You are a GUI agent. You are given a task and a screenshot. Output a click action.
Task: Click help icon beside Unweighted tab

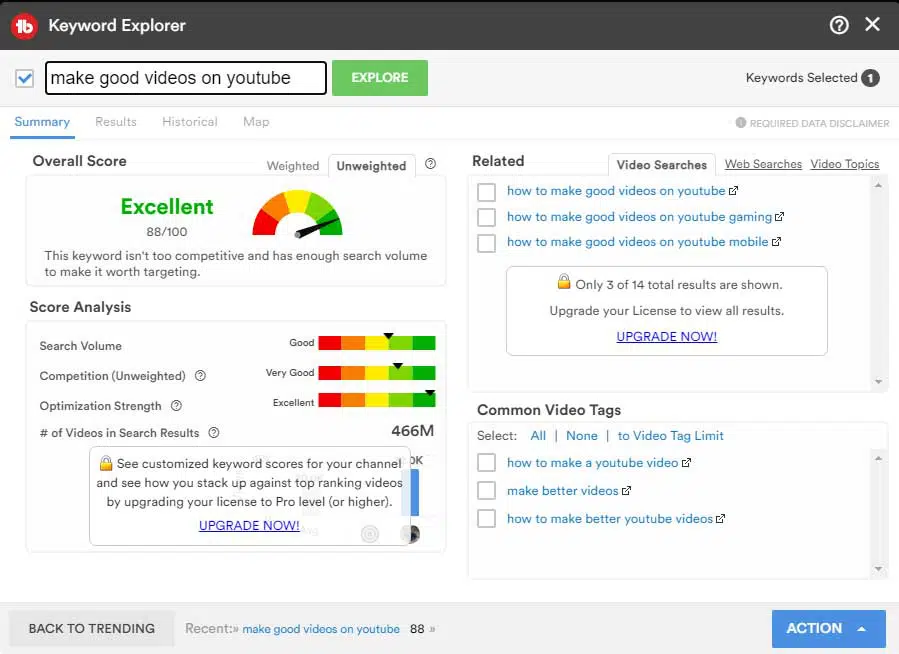(431, 164)
